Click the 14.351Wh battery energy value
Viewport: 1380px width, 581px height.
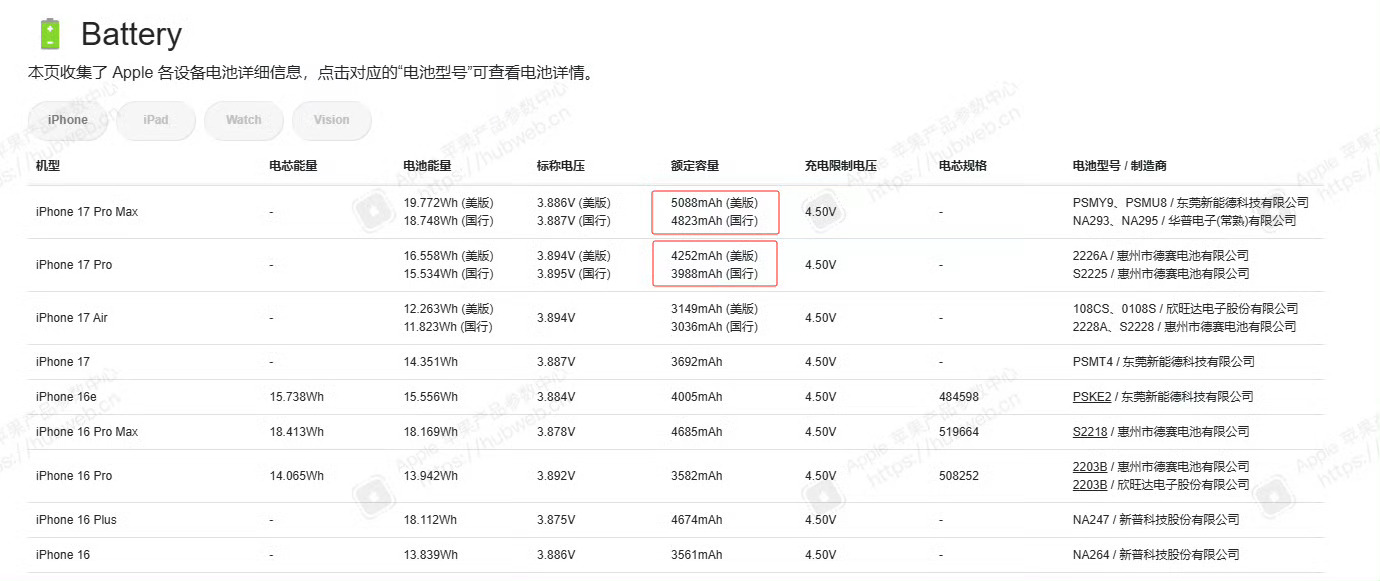[x=430, y=362]
